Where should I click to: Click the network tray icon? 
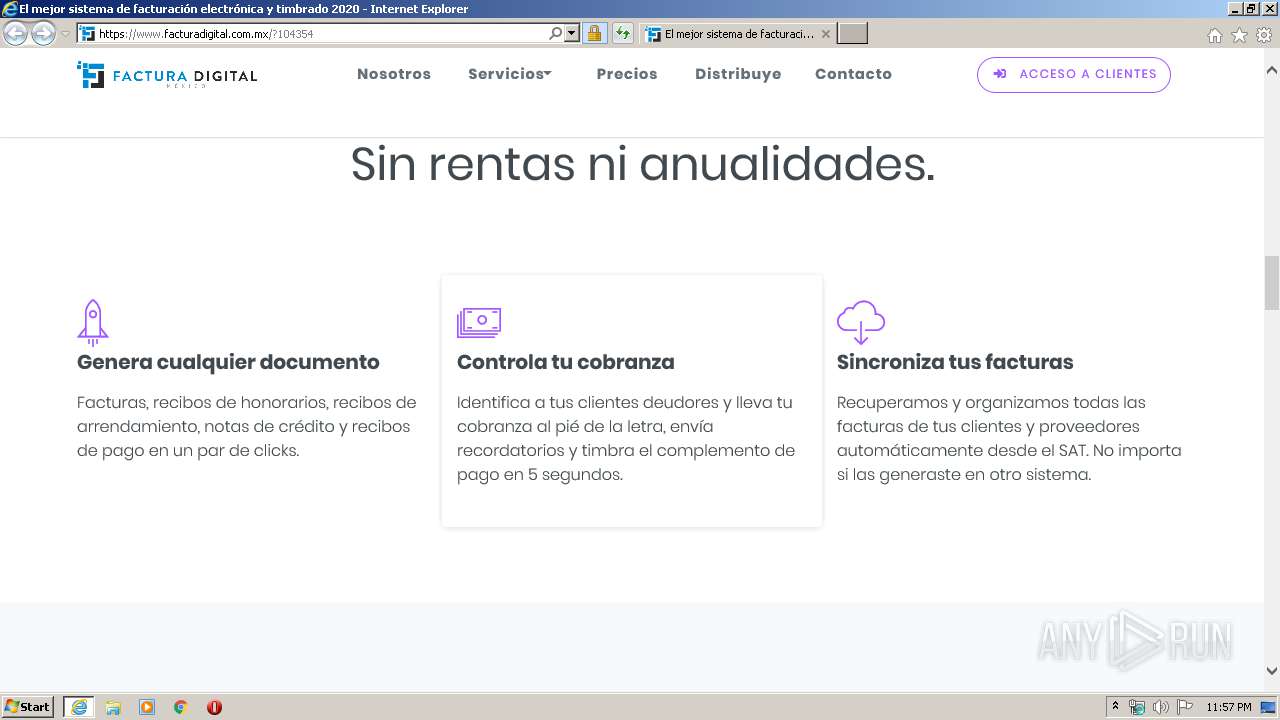pyautogui.click(x=1137, y=707)
